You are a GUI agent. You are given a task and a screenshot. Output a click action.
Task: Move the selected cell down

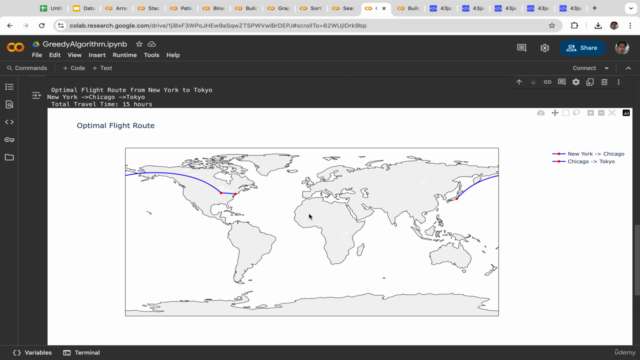(x=533, y=82)
